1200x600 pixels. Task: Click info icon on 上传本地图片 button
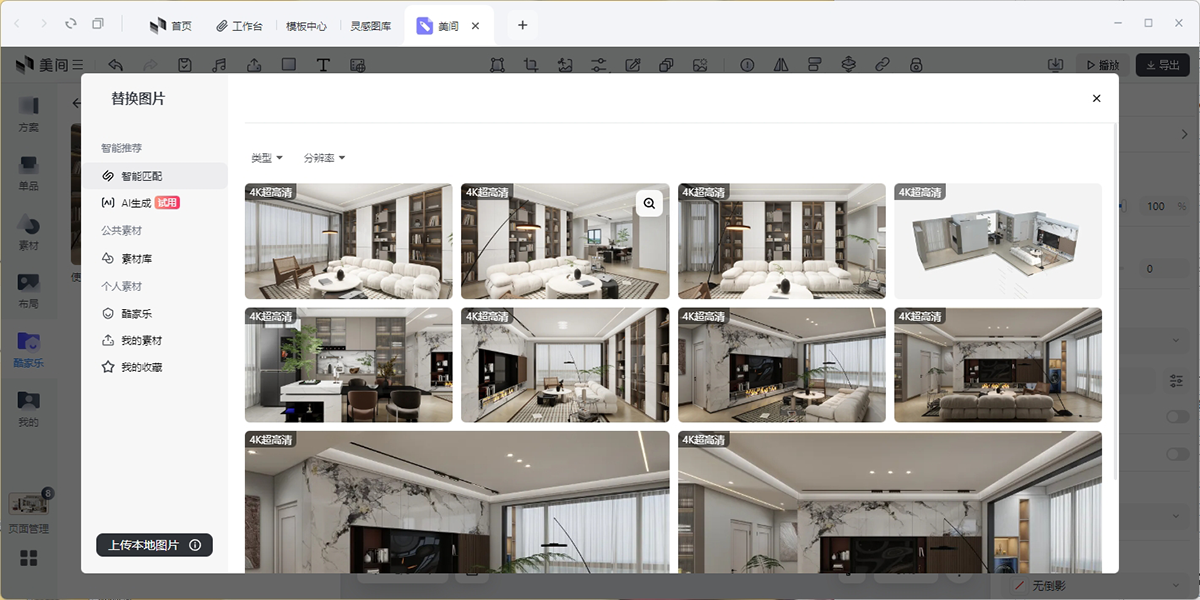point(195,545)
